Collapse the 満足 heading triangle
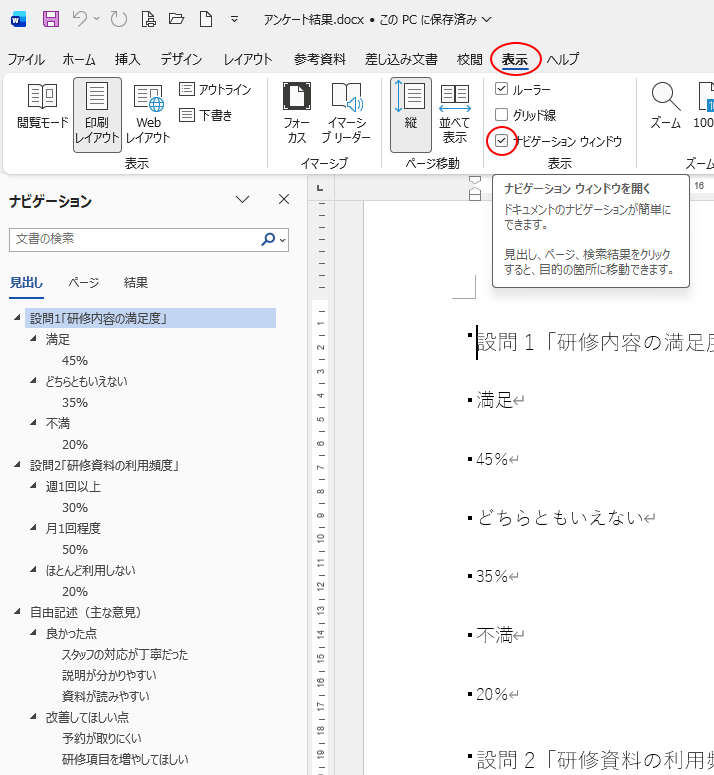The height and width of the screenshot is (775, 714). 33,339
